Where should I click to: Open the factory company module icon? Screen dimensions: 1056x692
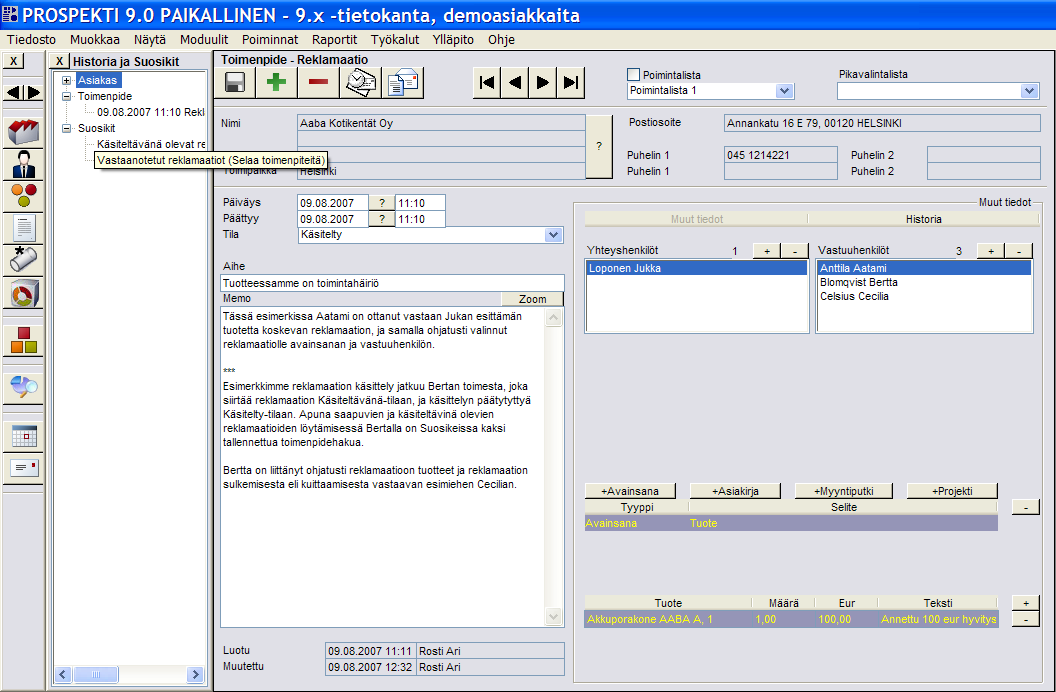click(24, 131)
